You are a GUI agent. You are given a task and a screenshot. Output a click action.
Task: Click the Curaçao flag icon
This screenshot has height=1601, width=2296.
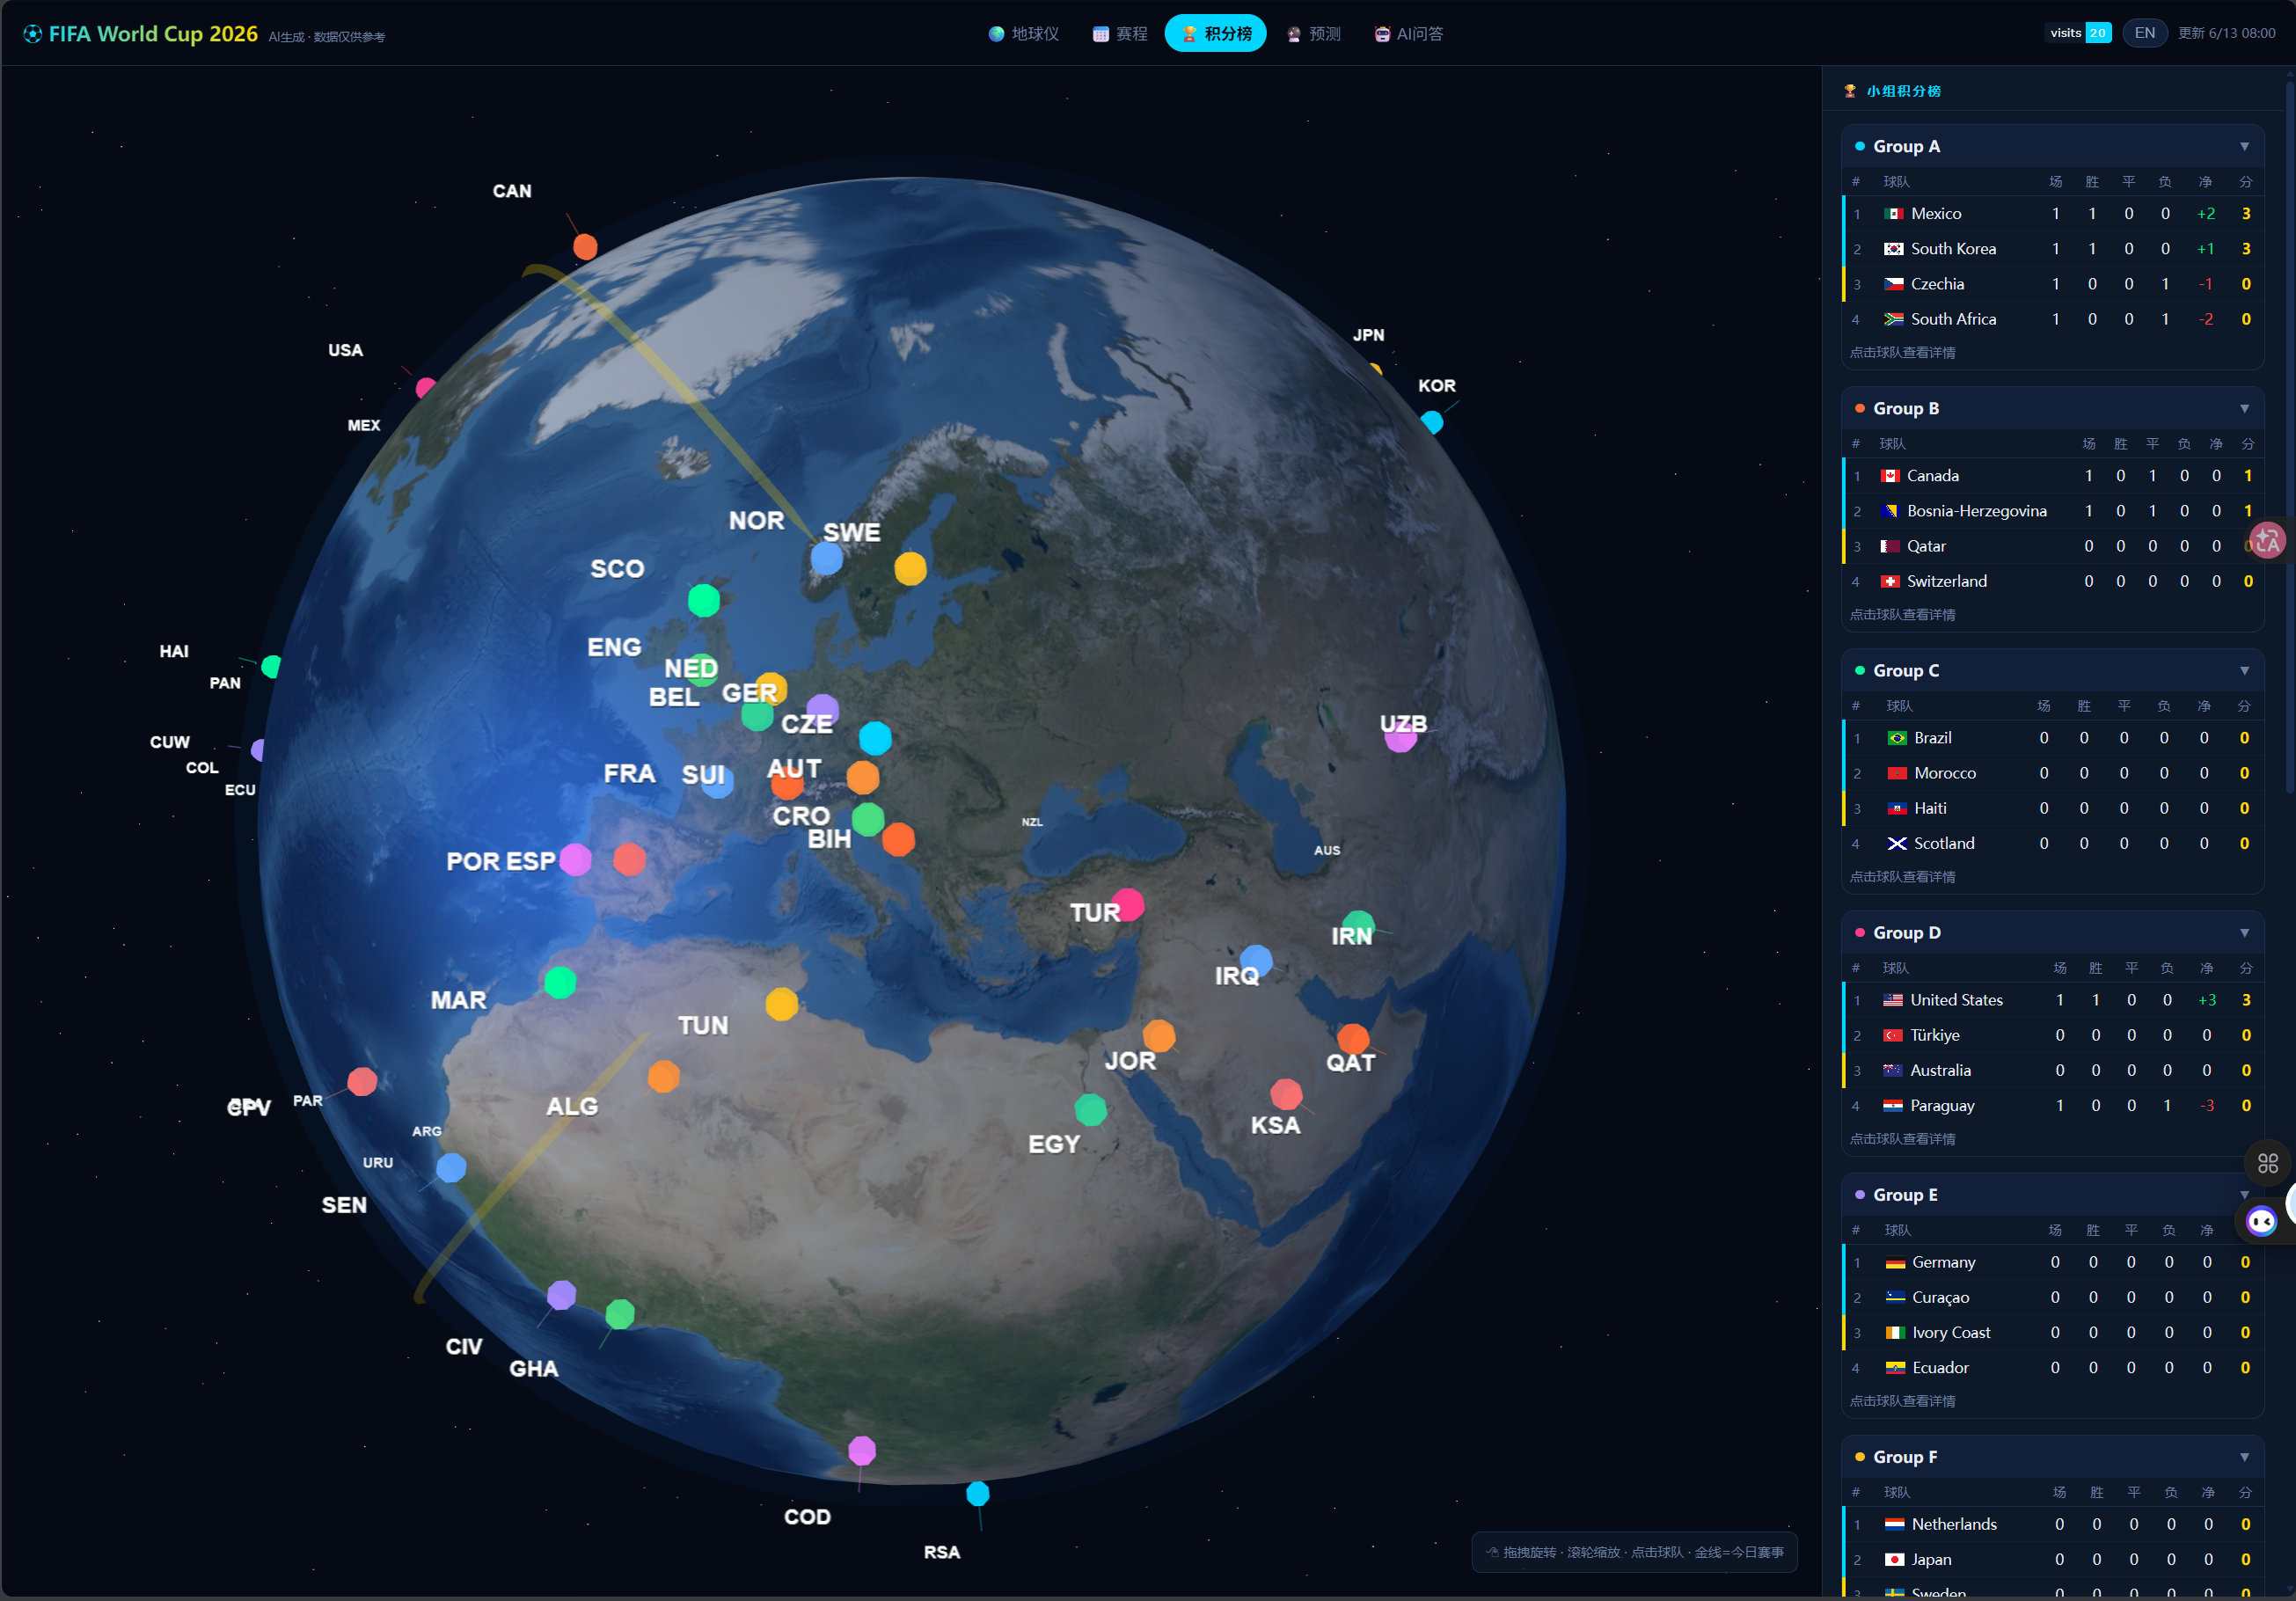pos(1894,1297)
